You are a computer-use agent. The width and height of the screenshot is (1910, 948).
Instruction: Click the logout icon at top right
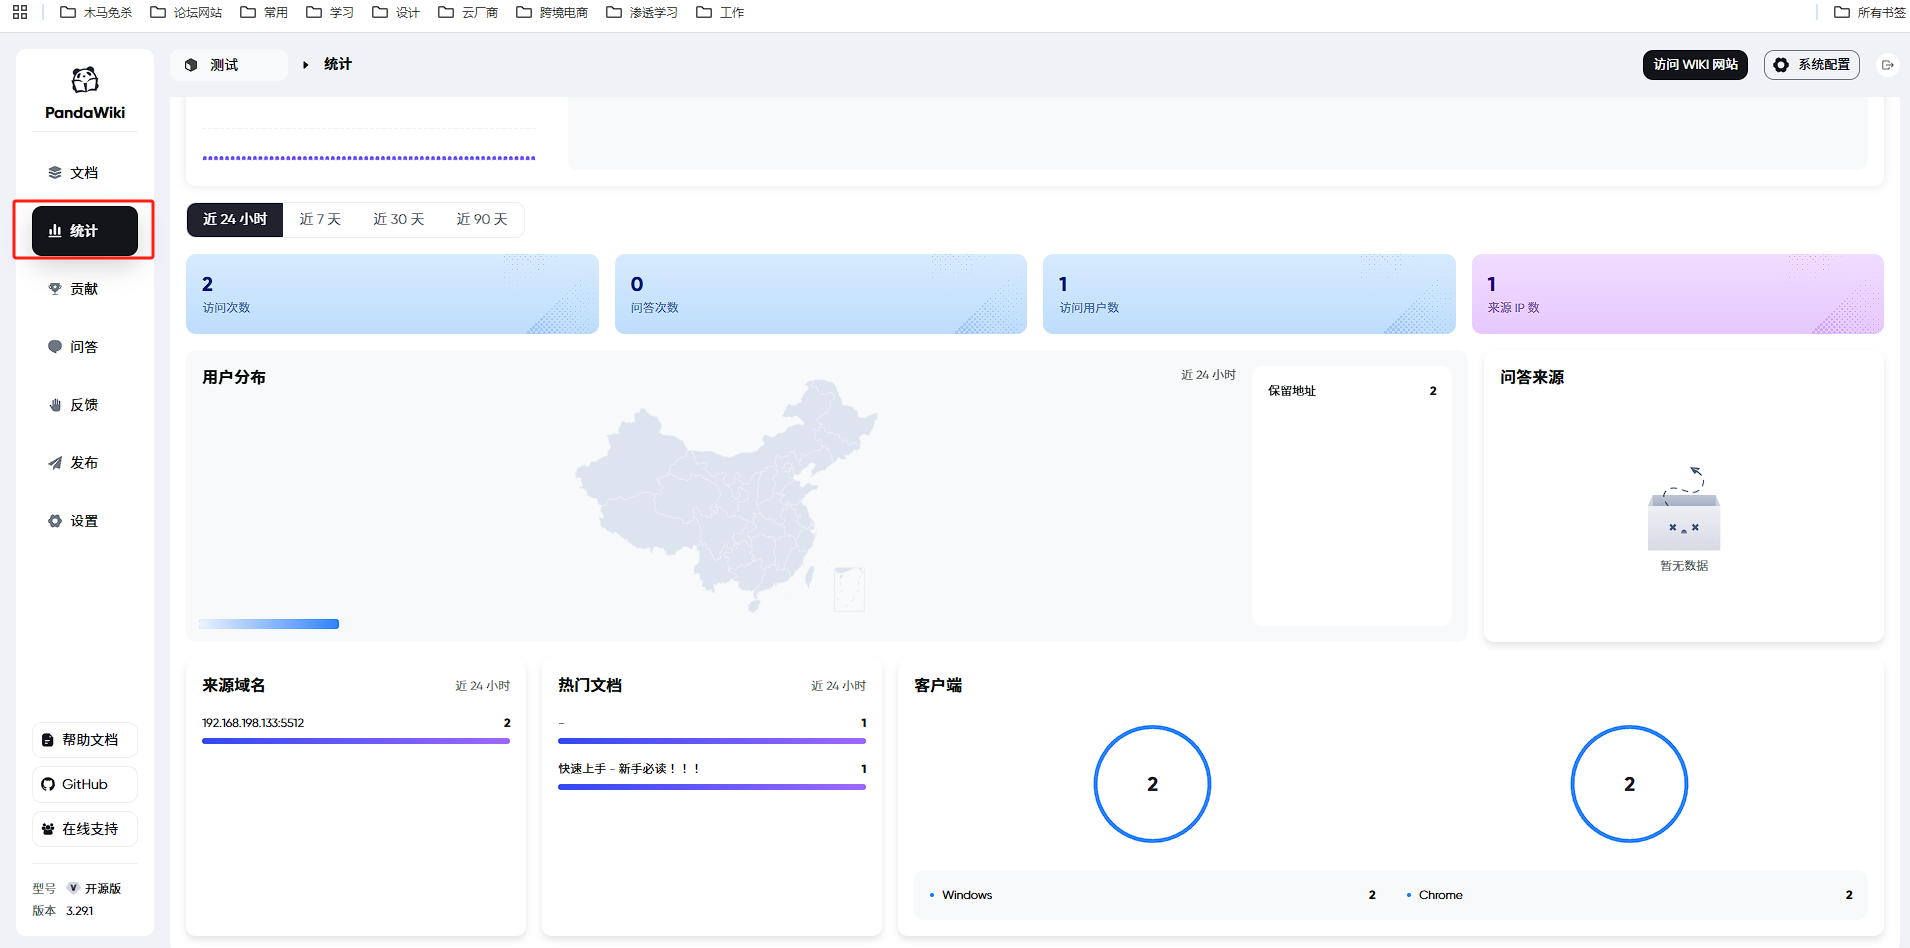pos(1887,65)
